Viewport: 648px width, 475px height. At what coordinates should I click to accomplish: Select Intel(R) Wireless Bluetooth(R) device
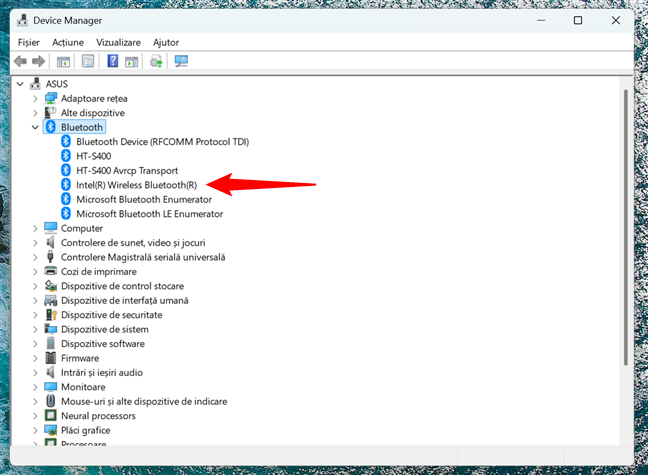(137, 185)
